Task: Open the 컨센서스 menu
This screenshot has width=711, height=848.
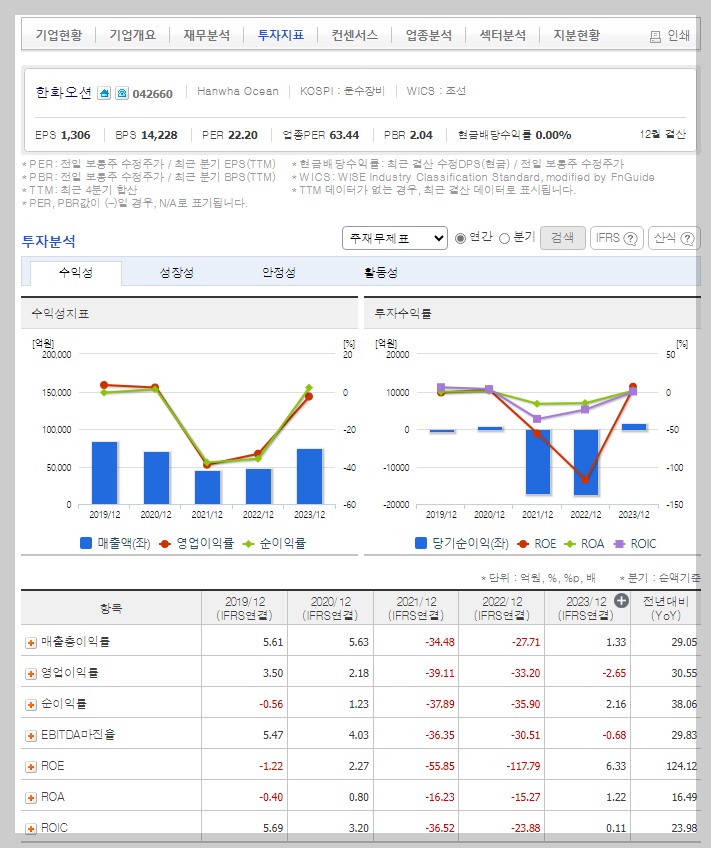Action: coord(355,35)
